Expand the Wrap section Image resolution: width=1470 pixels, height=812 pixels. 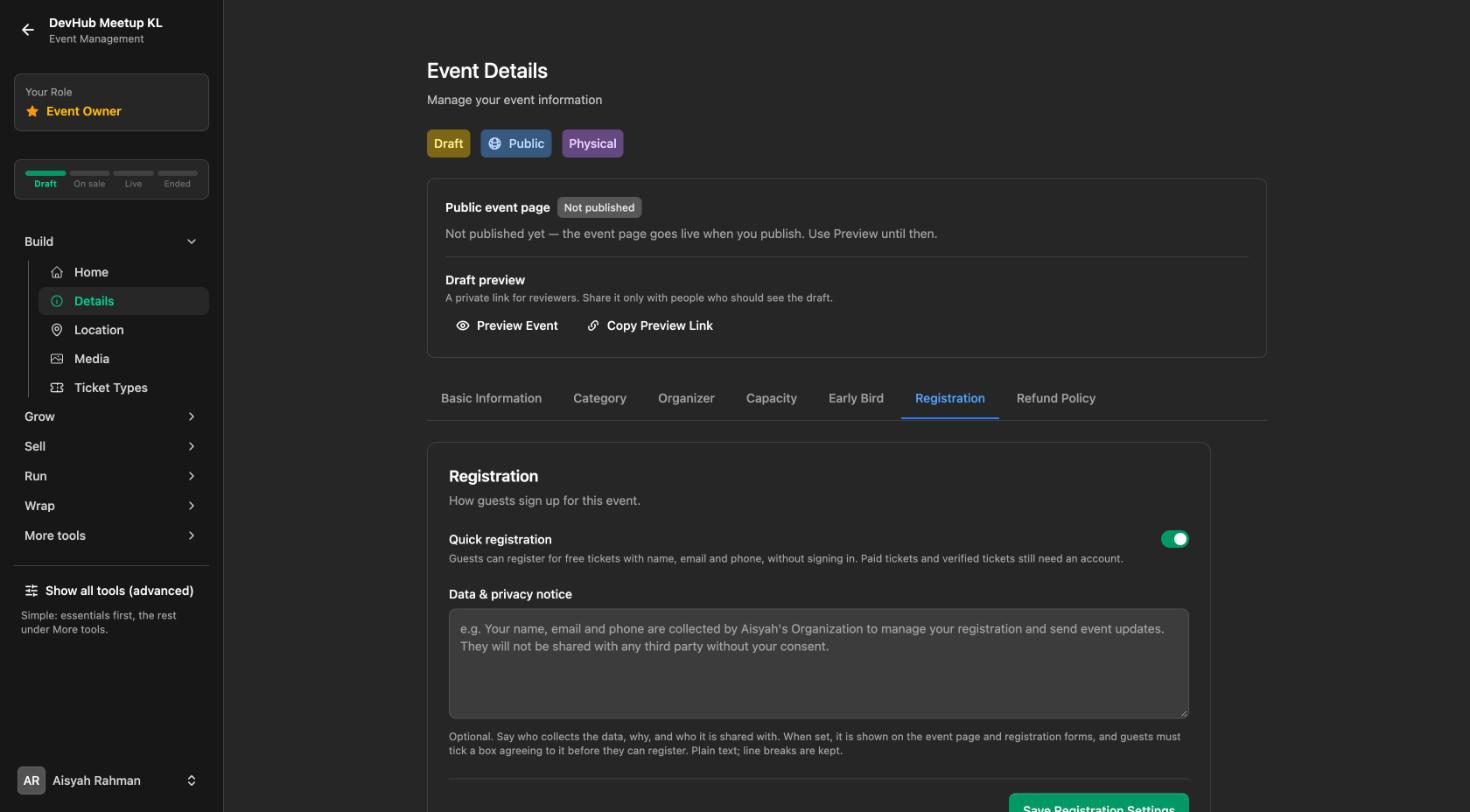[x=111, y=506]
